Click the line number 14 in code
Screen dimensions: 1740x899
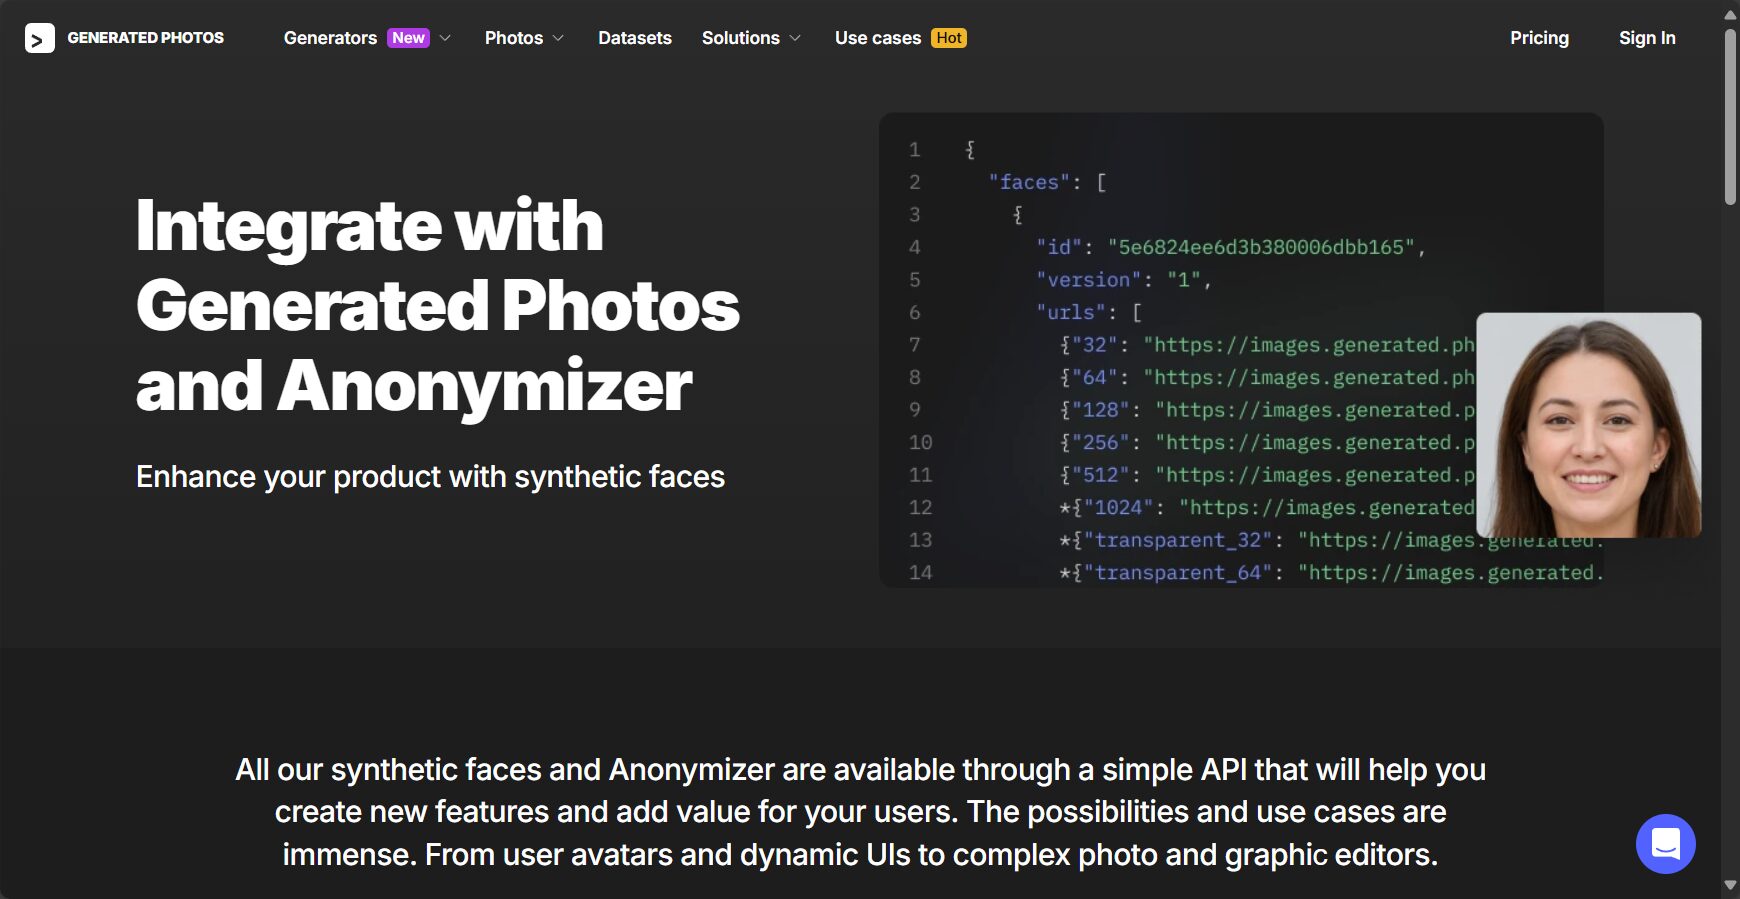(x=920, y=573)
